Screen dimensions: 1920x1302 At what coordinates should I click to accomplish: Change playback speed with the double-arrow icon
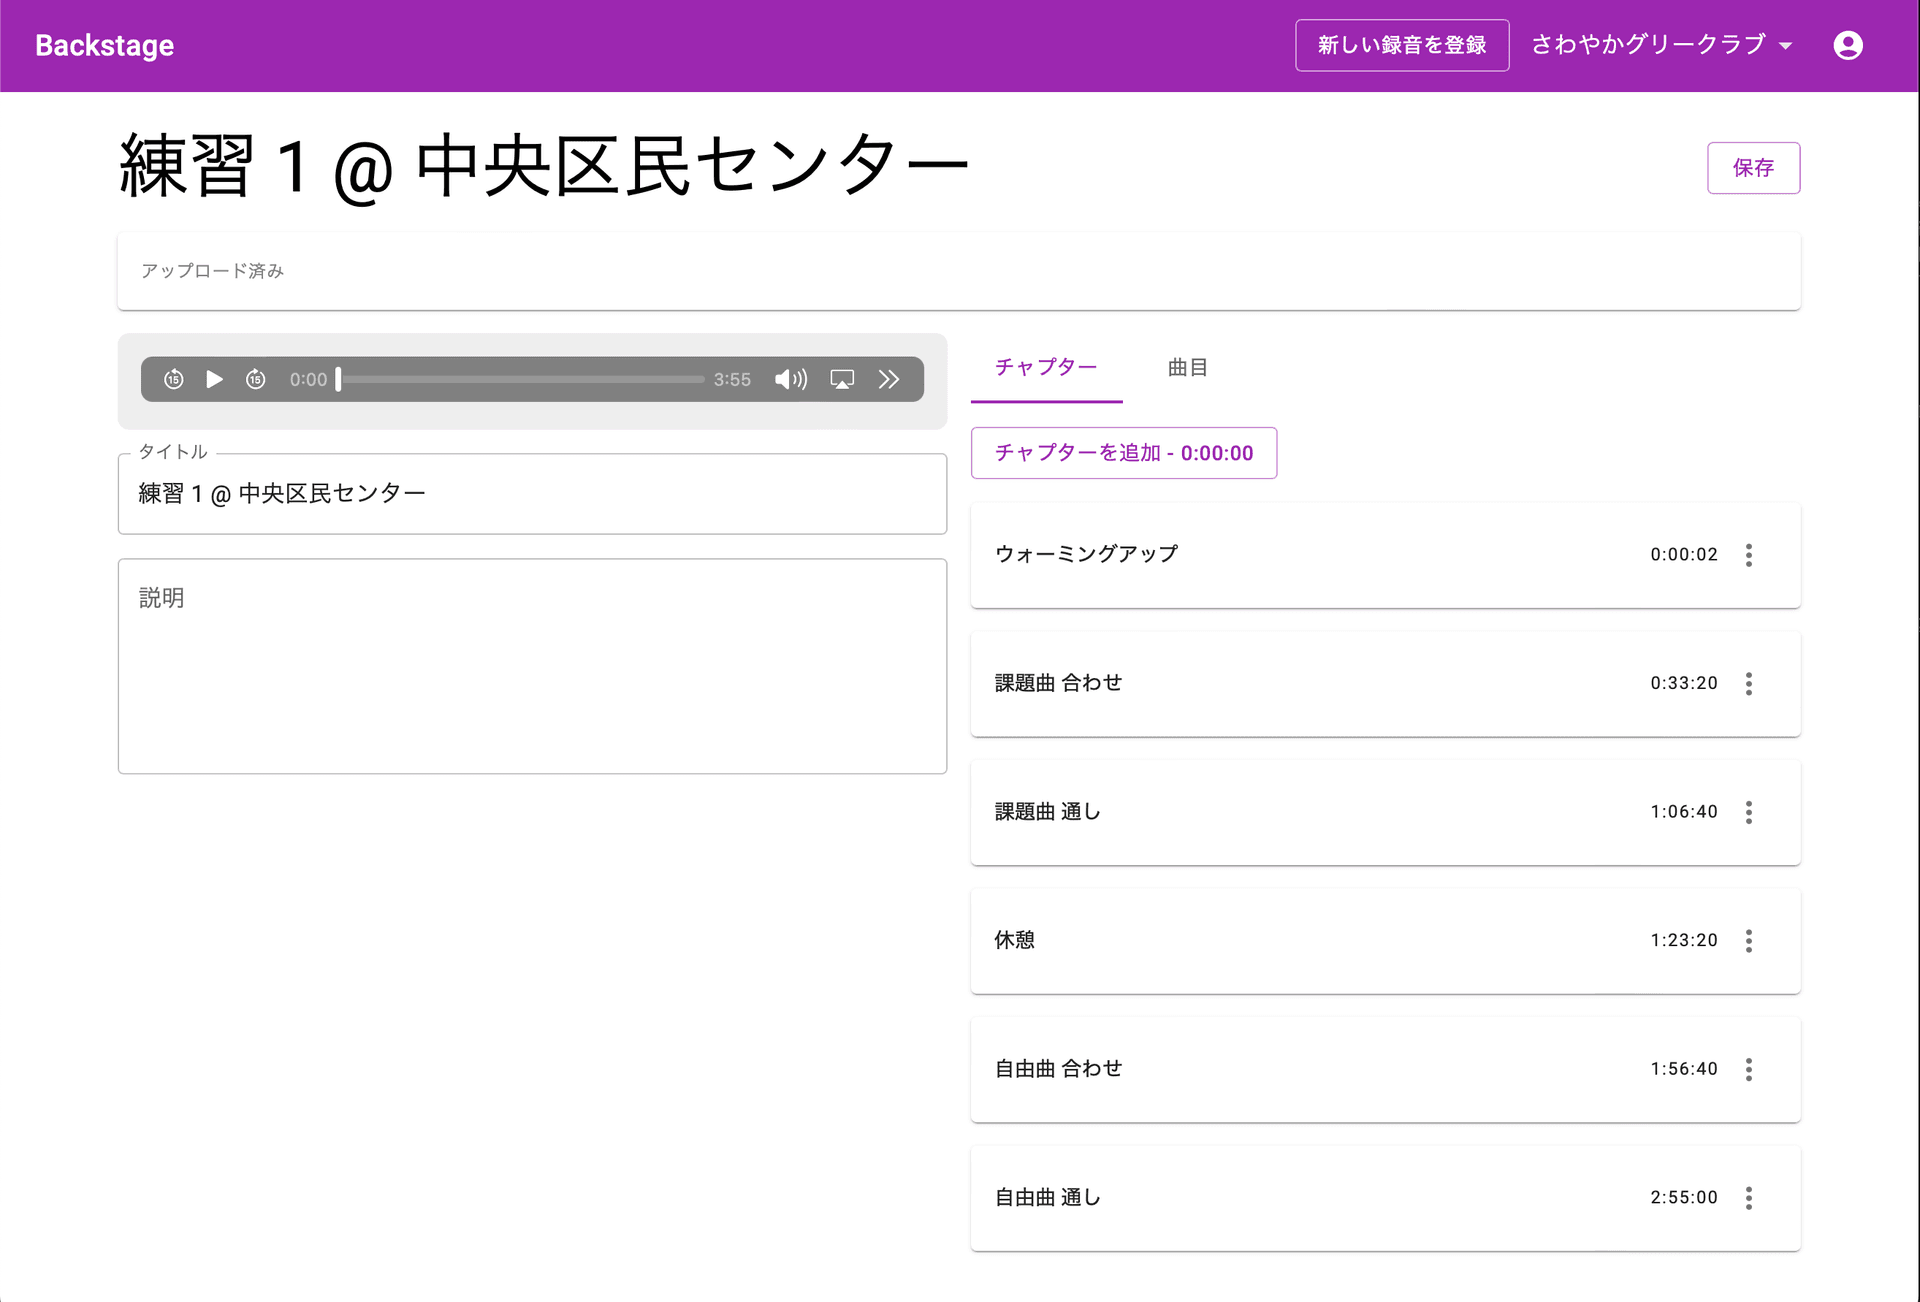tap(890, 379)
